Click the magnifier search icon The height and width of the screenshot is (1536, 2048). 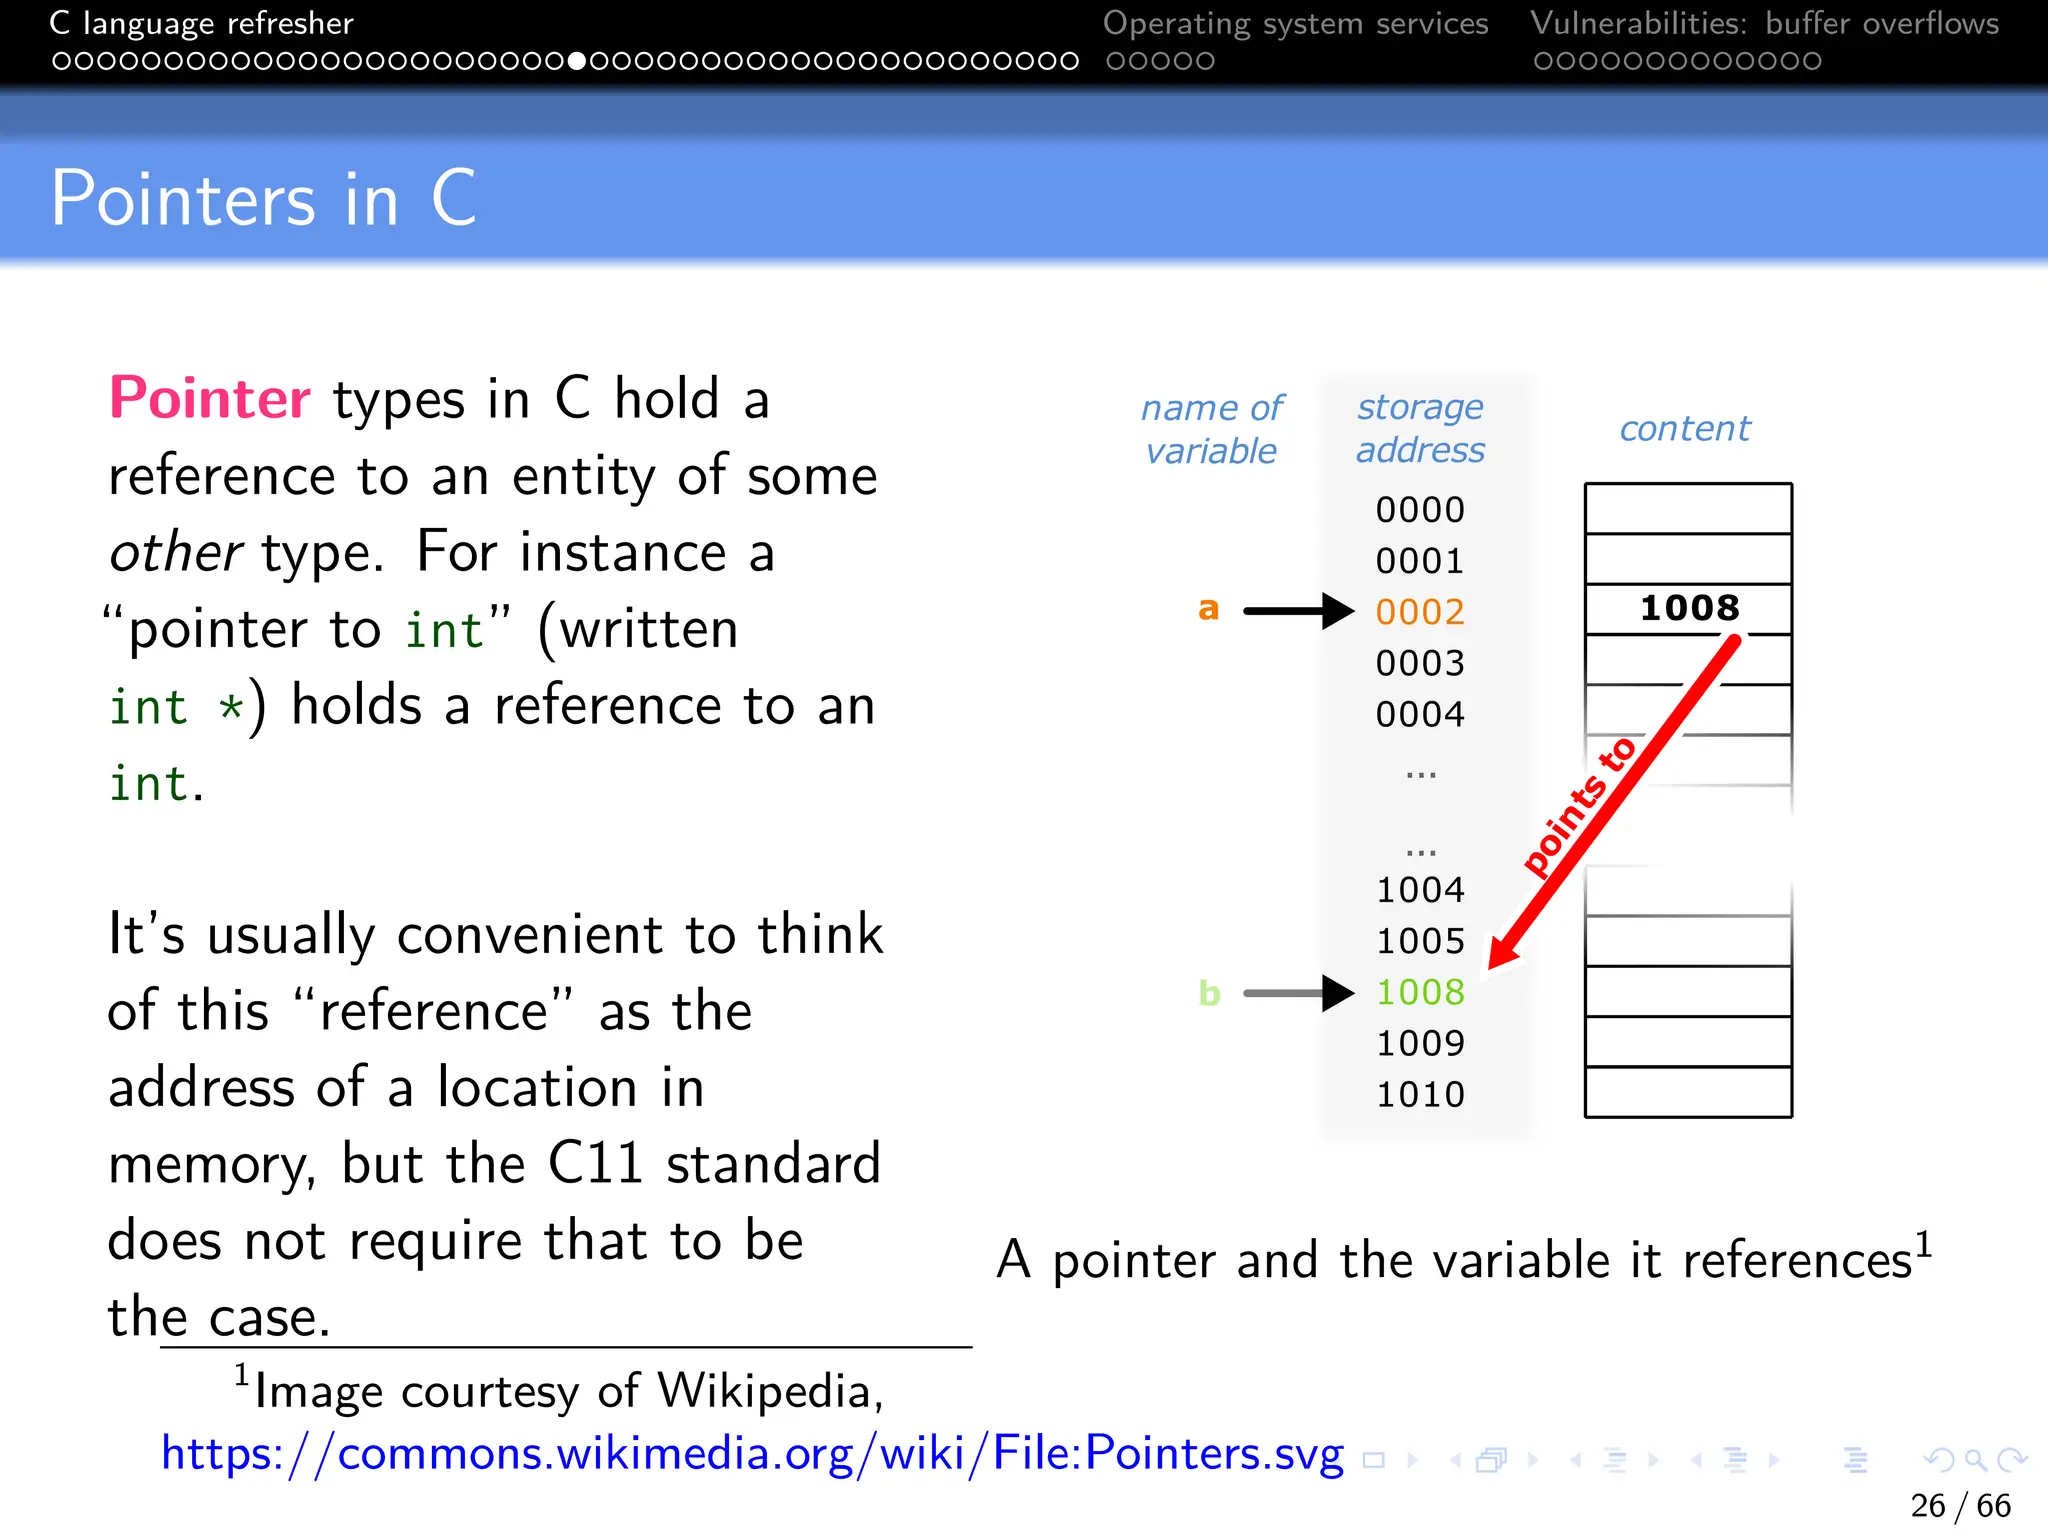coord(1975,1460)
